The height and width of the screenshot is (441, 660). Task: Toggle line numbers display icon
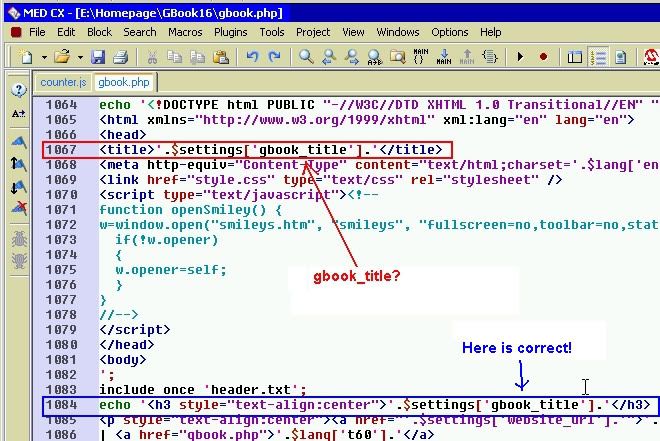[x=598, y=57]
